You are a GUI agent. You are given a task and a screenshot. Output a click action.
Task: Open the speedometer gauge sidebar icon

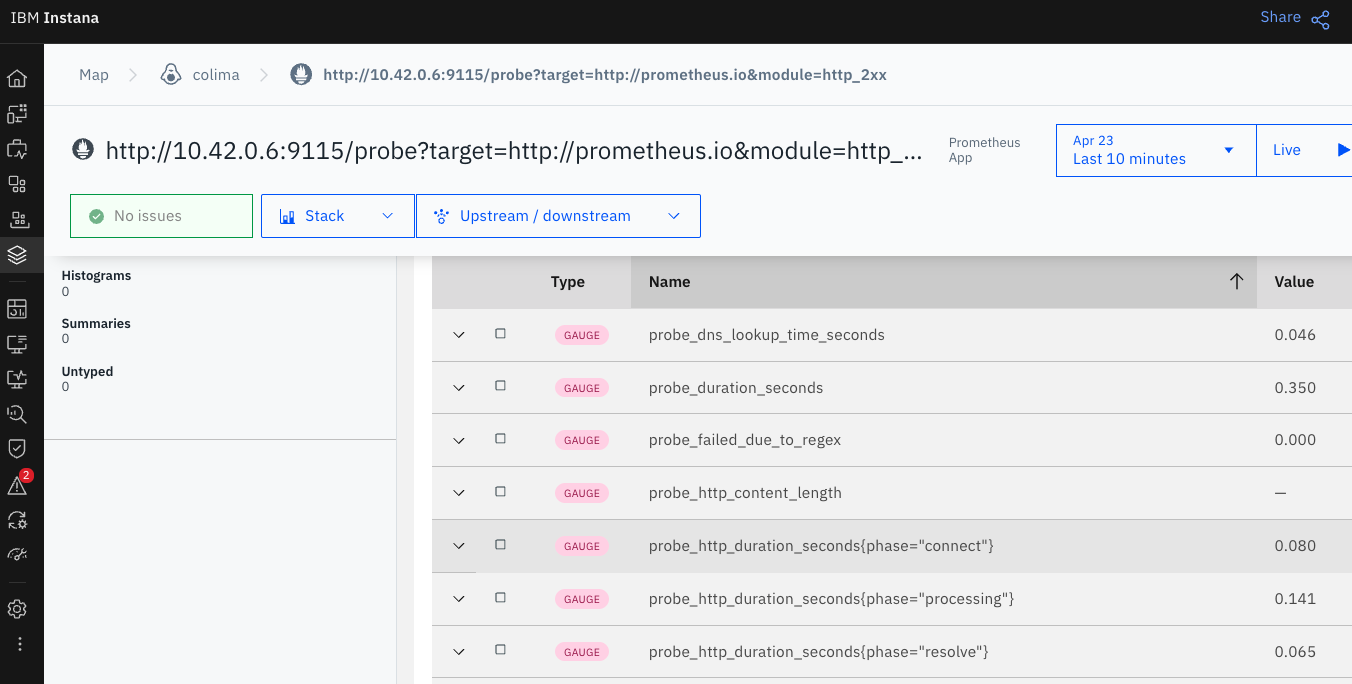pyautogui.click(x=17, y=555)
